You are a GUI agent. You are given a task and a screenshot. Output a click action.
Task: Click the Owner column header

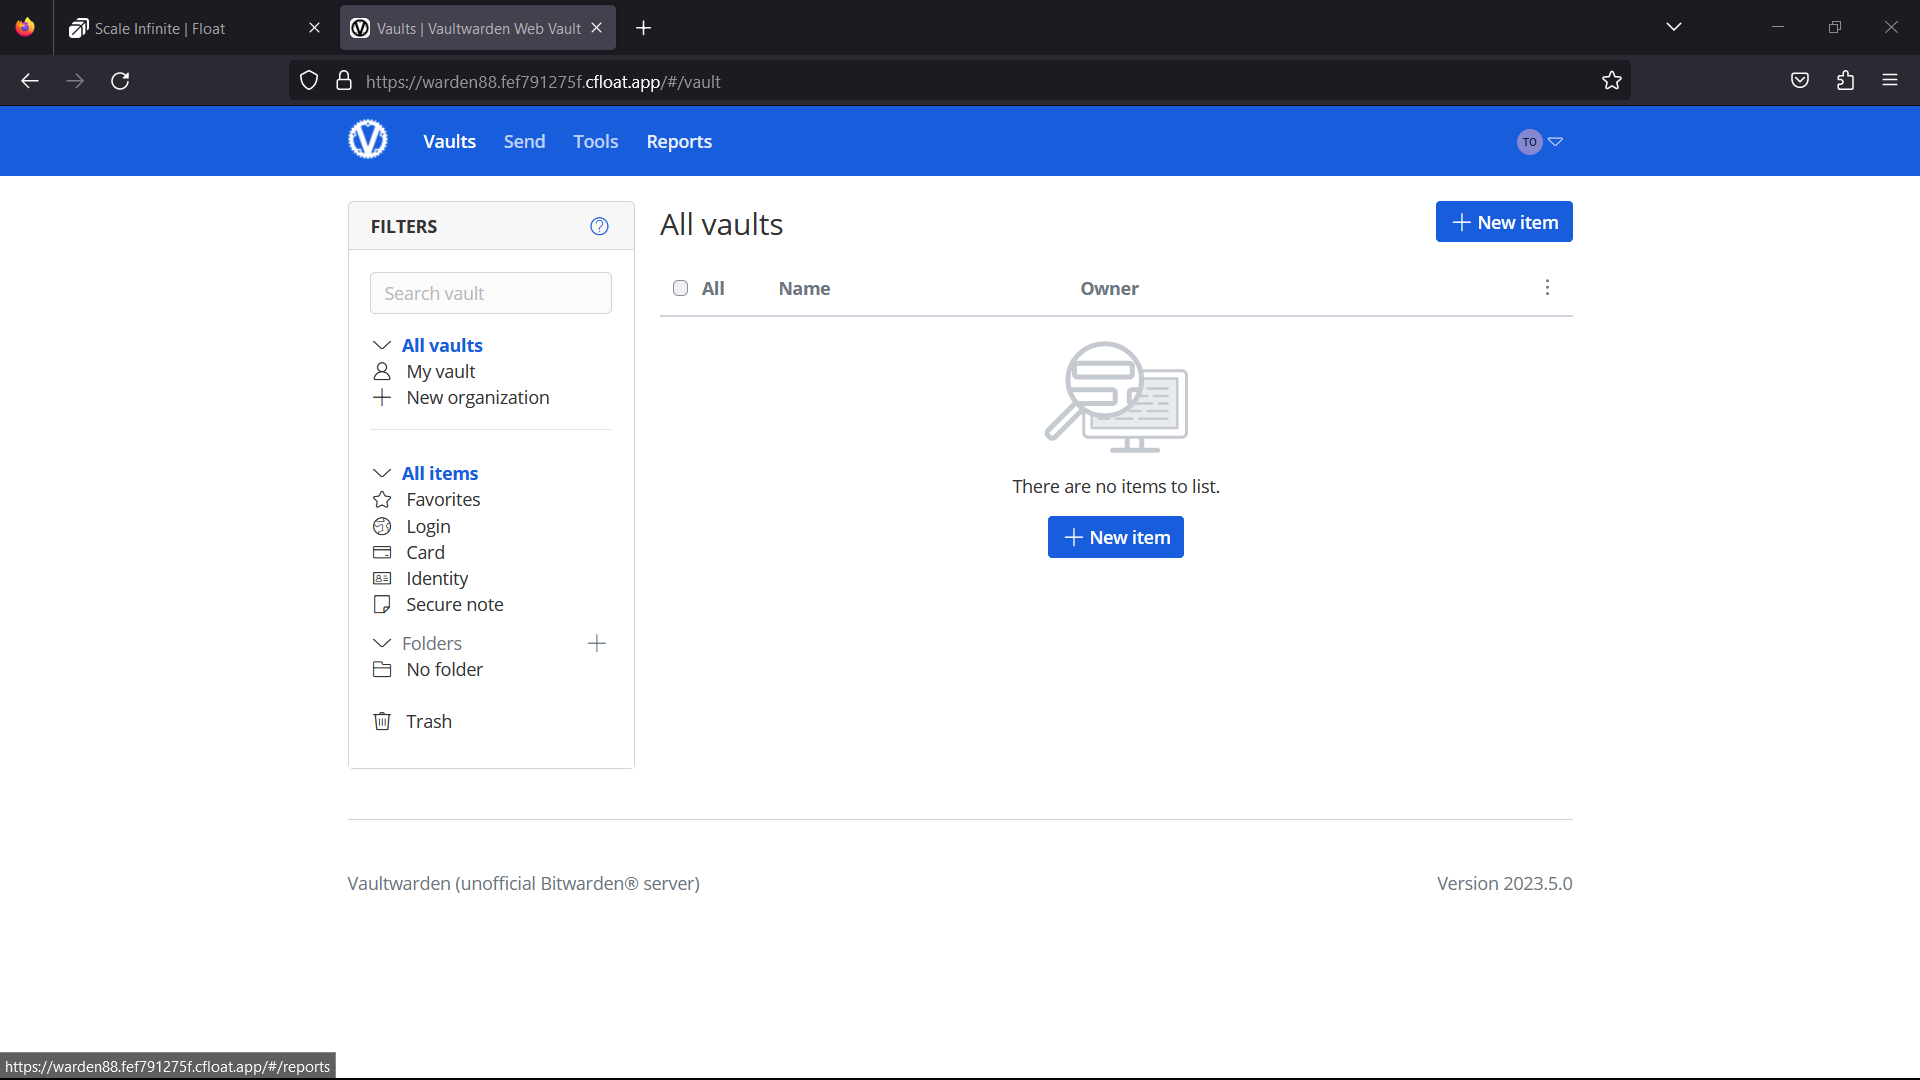(1109, 288)
